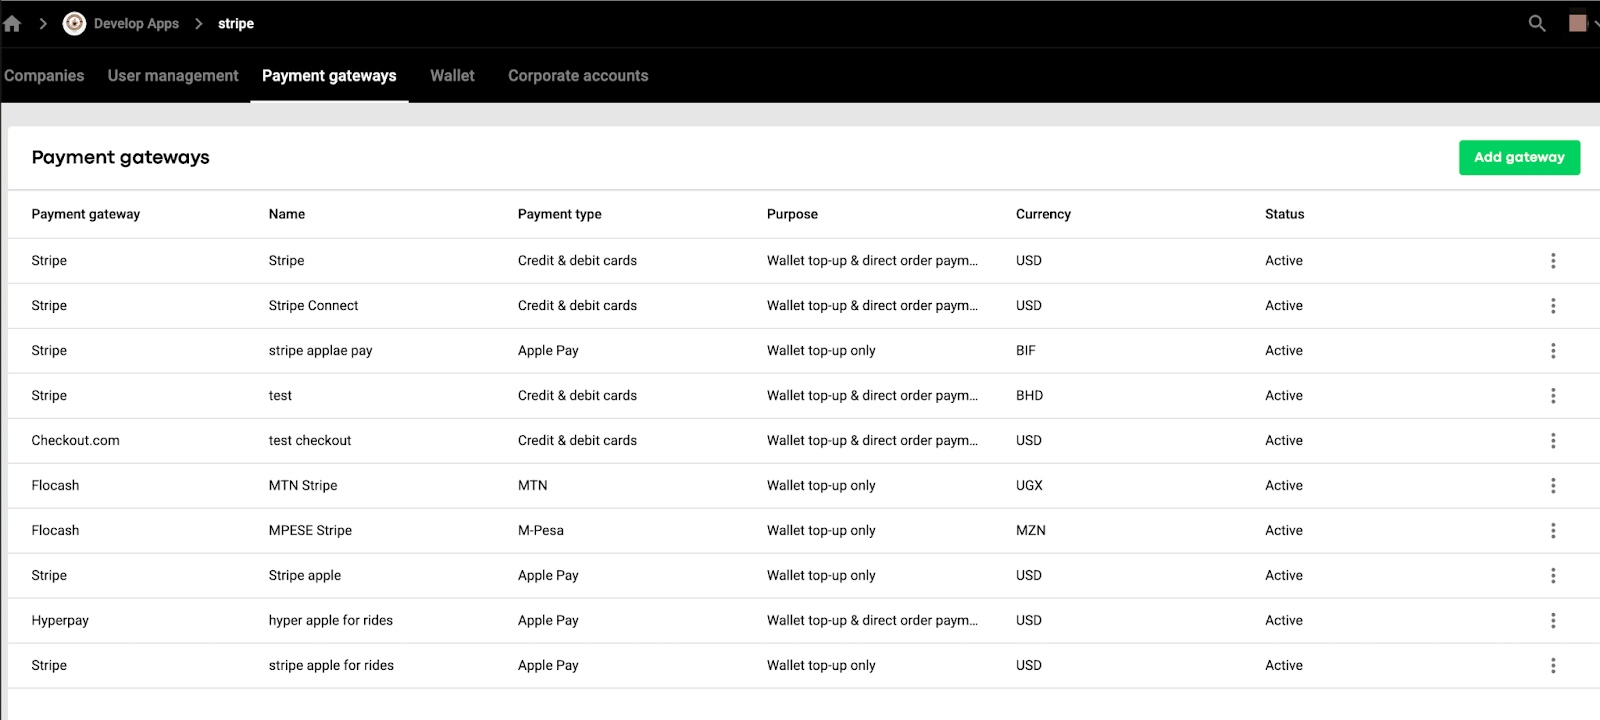Screen dimensions: 1600x720
Task: Open three-dot menu for MPESE Stripe row
Action: click(1553, 531)
